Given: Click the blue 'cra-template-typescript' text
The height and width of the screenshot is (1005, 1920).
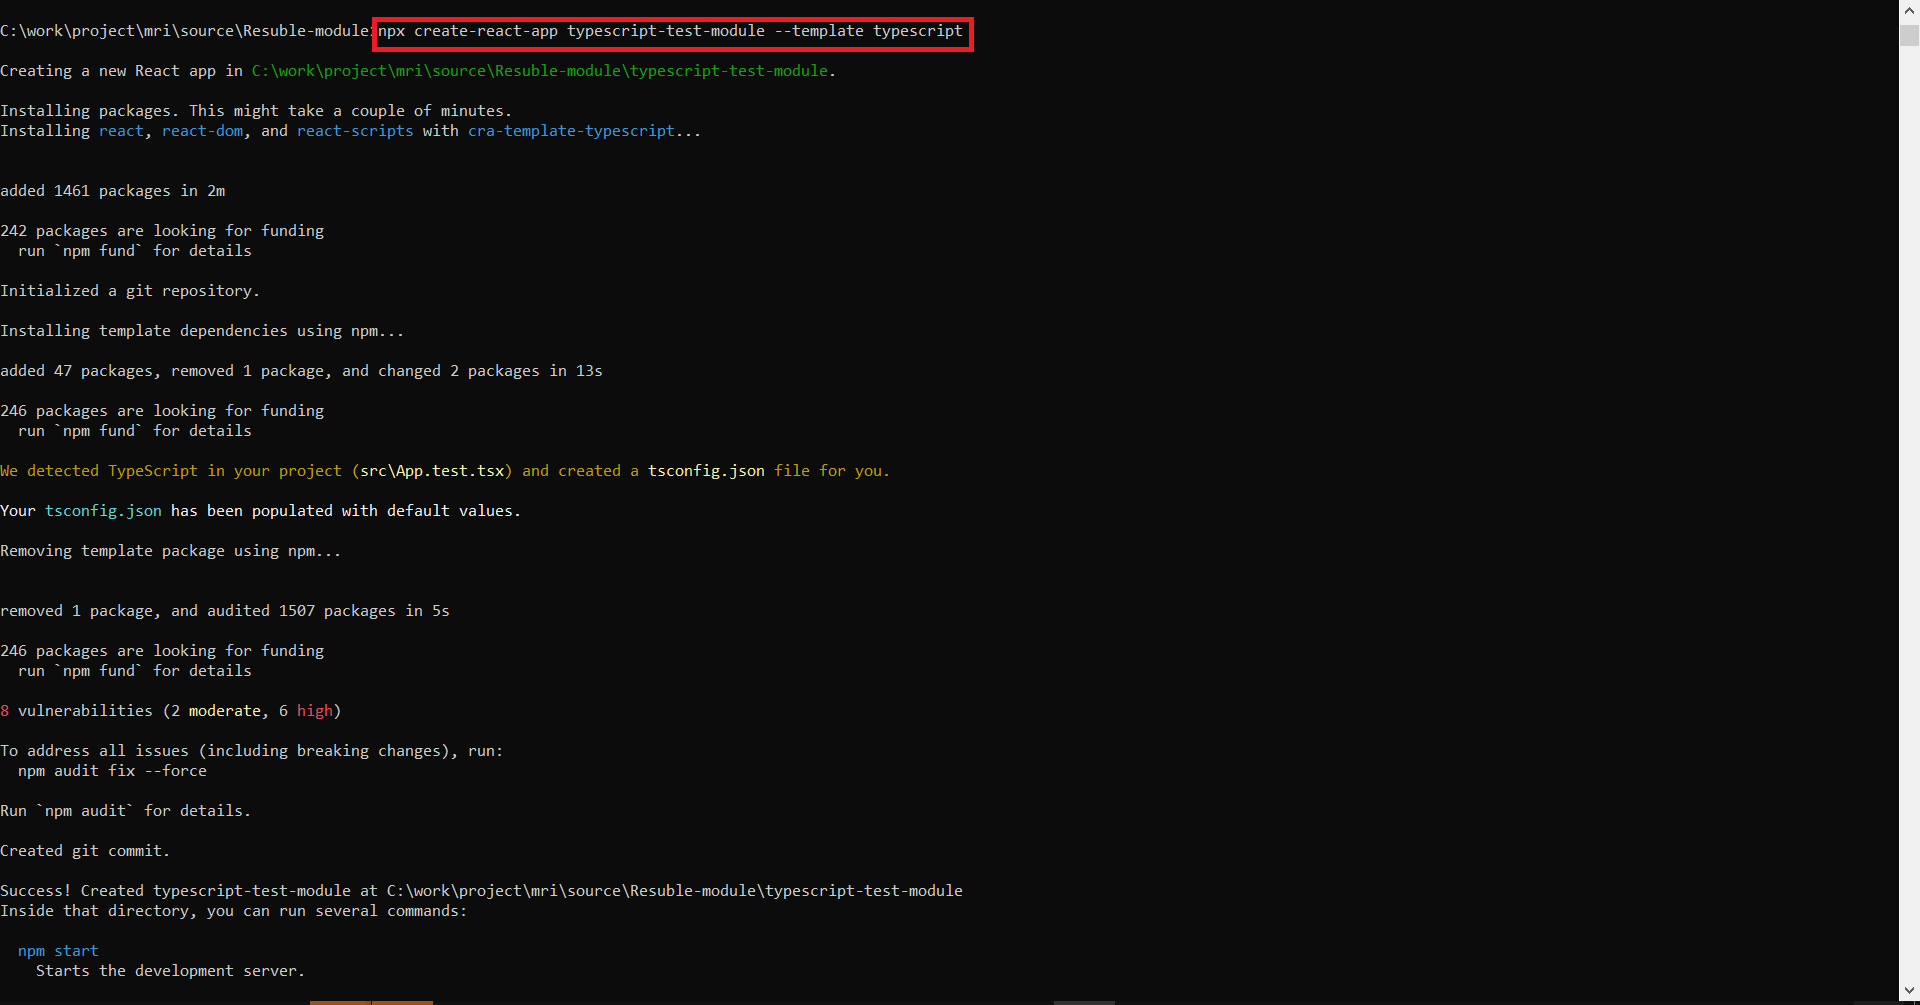Looking at the screenshot, I should pyautogui.click(x=571, y=131).
